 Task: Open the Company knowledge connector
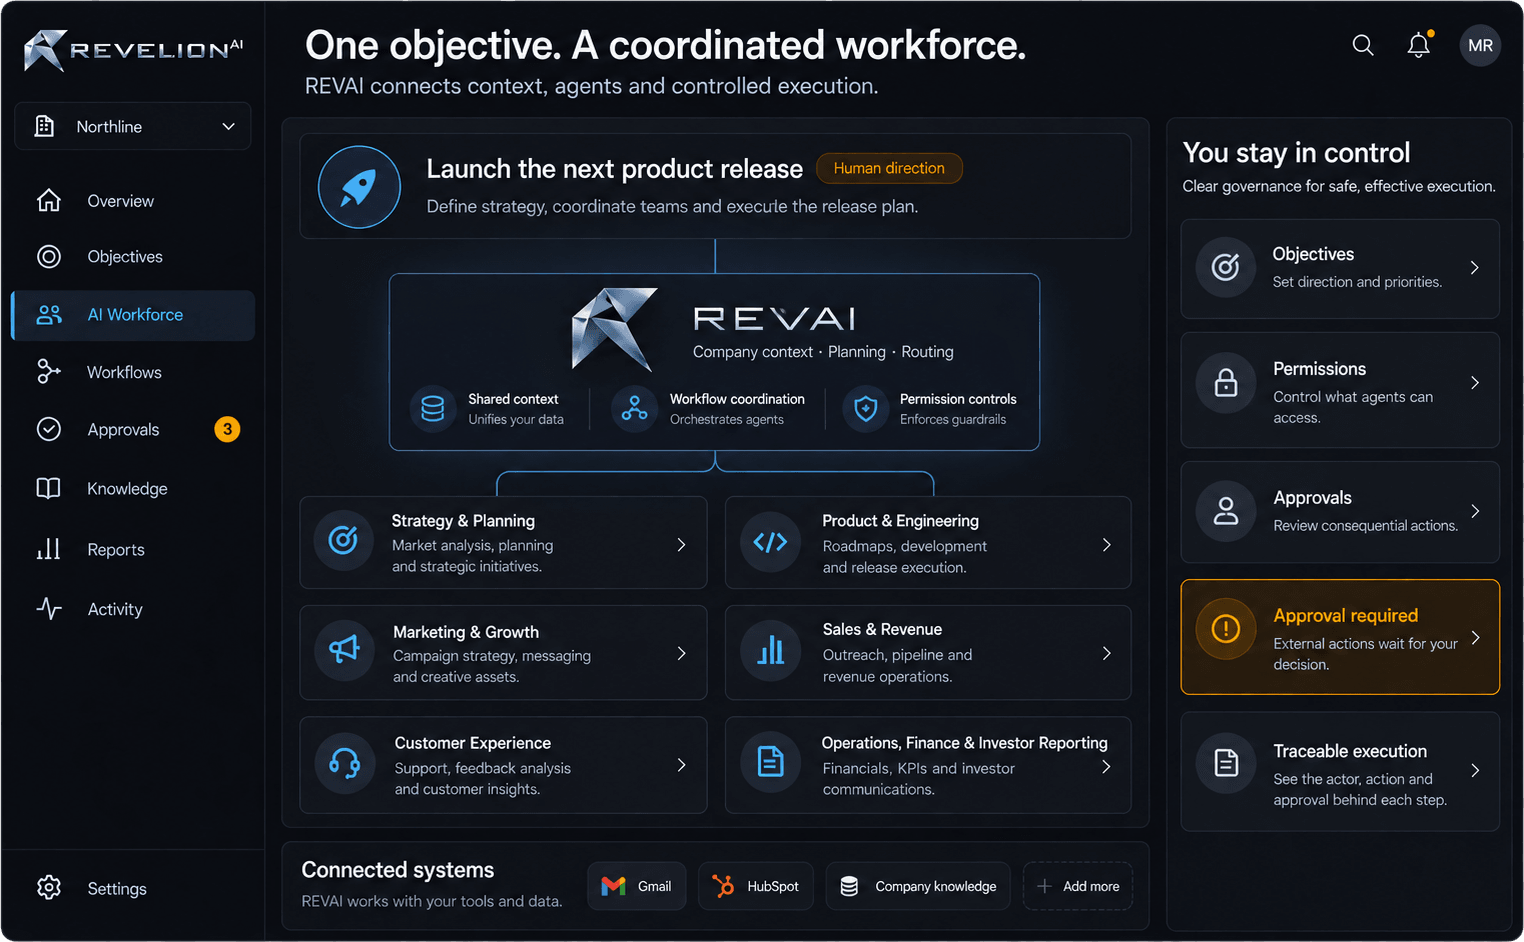918,886
